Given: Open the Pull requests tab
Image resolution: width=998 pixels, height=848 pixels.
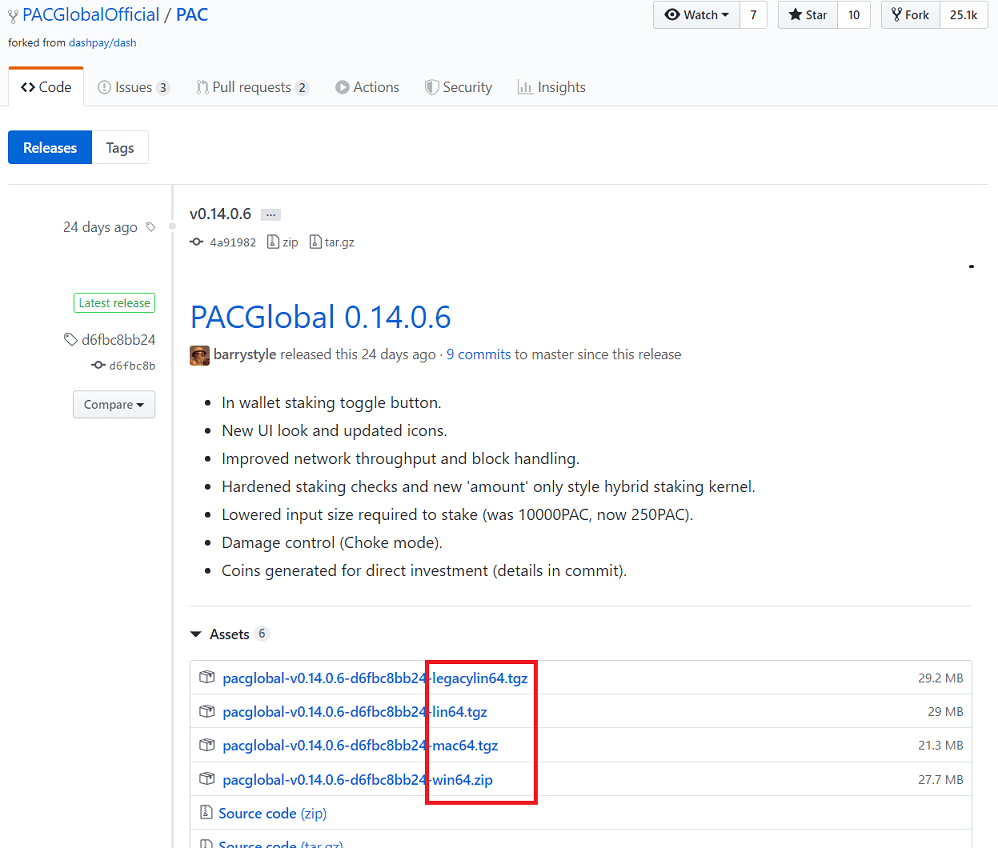Looking at the screenshot, I should coord(252,87).
